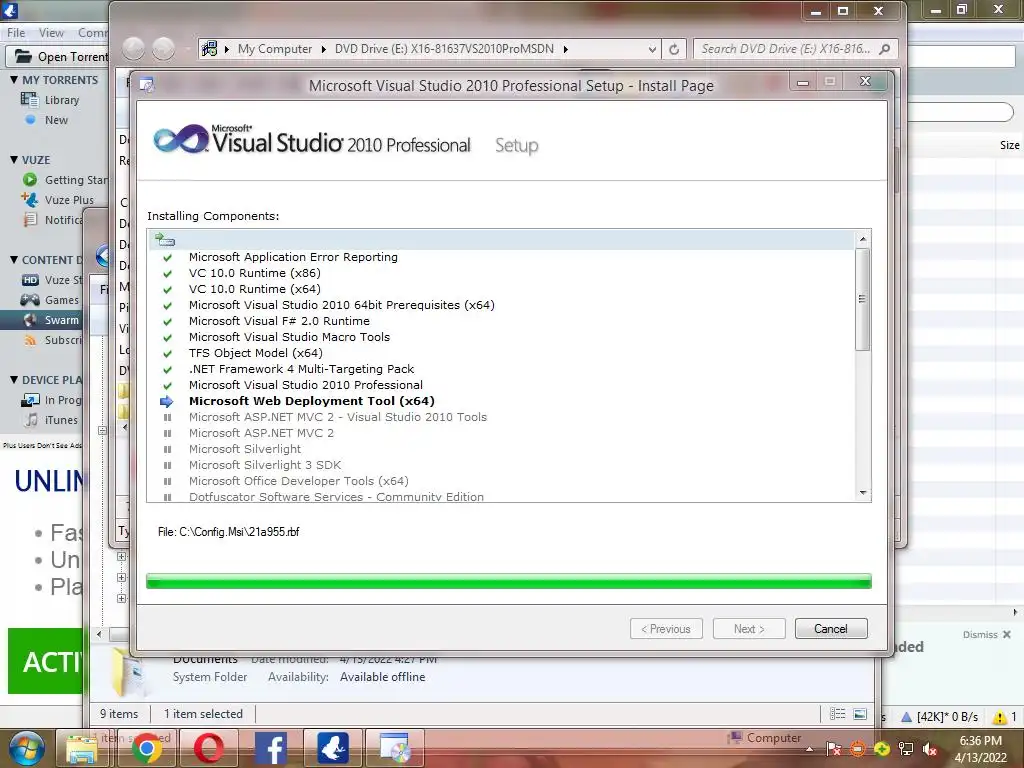Click the Next button in setup
Screen dimensions: 1024x768
coord(748,629)
